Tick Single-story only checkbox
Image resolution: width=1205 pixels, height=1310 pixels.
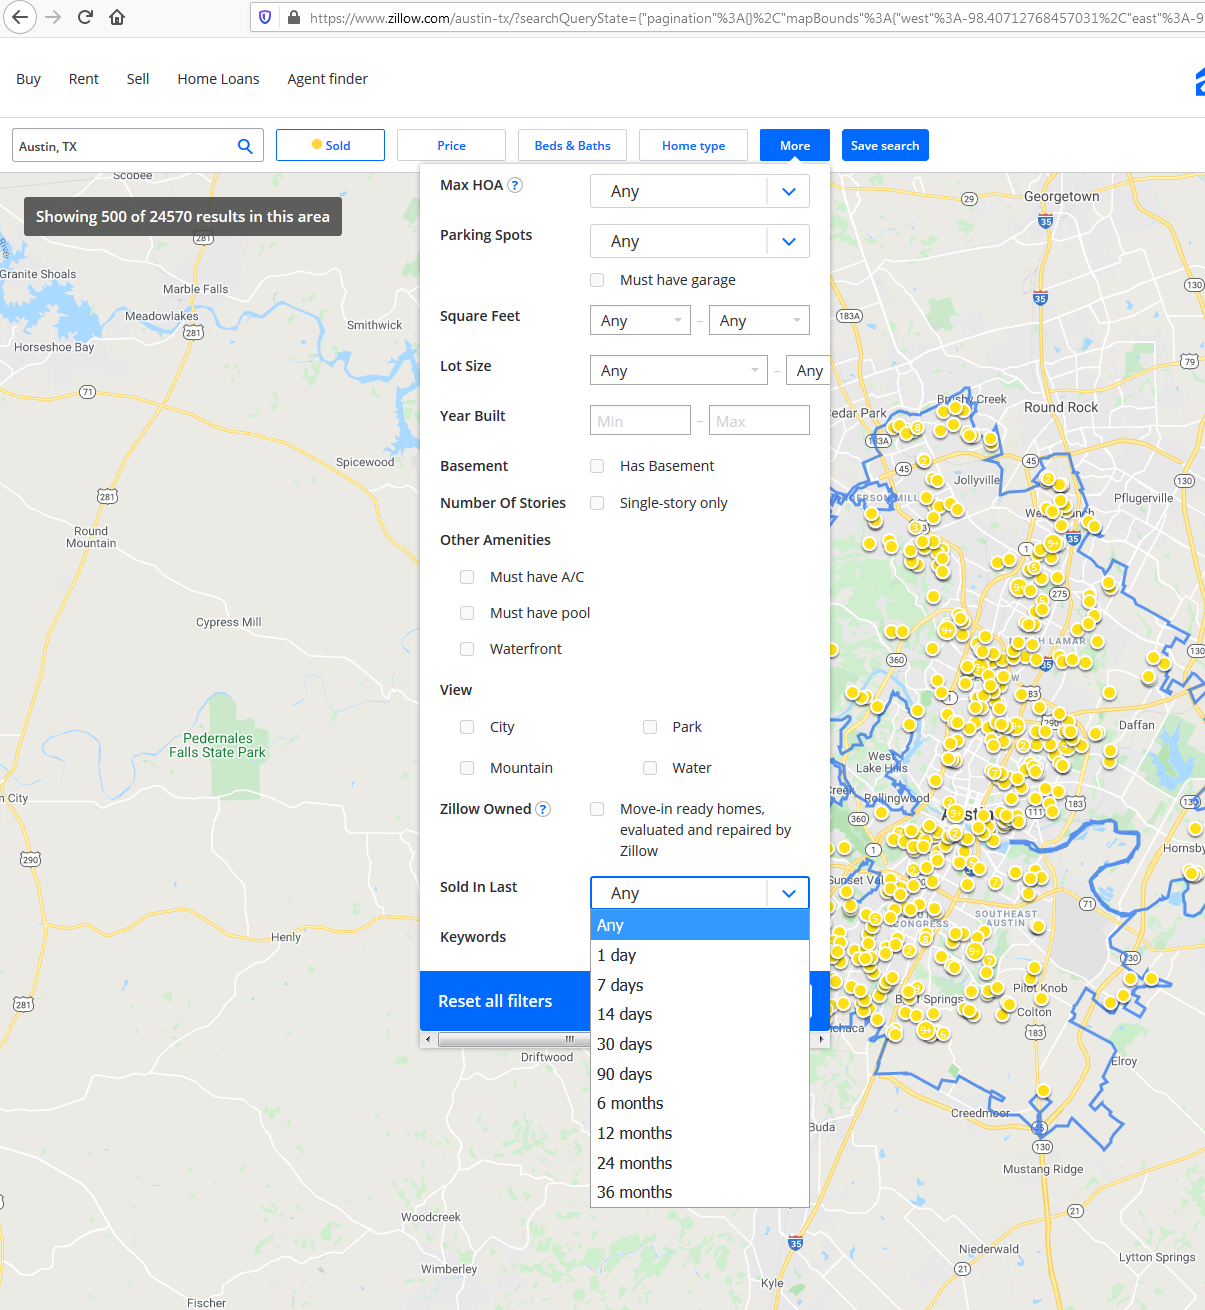click(x=597, y=503)
